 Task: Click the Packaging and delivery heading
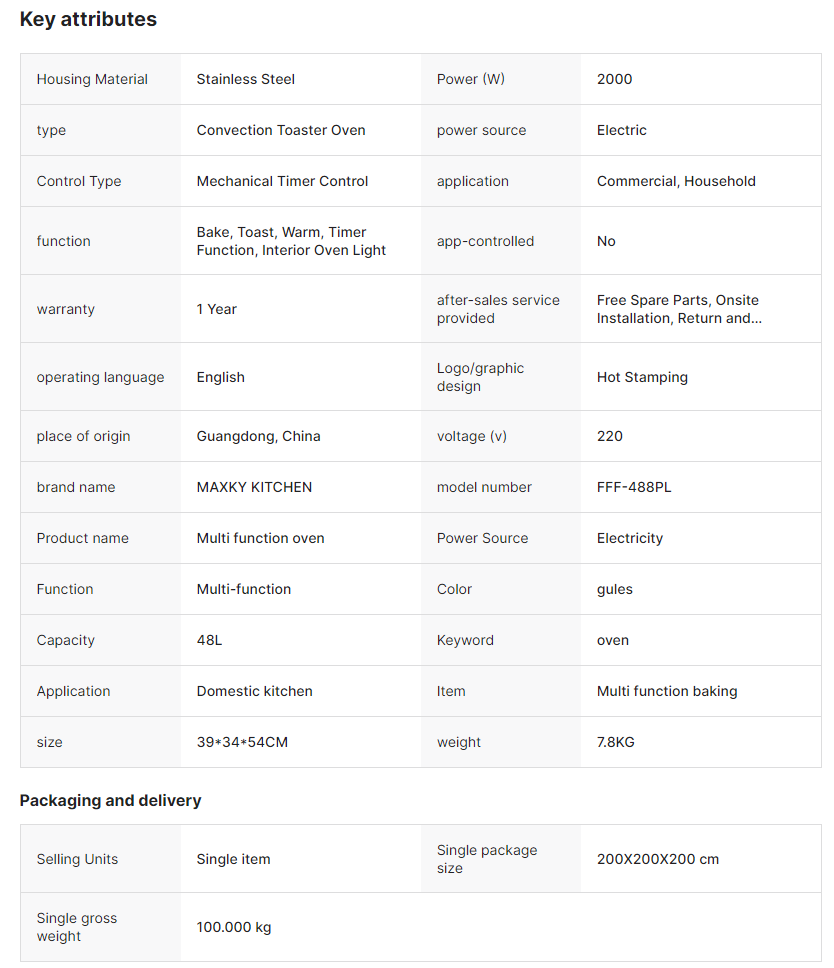(x=110, y=800)
